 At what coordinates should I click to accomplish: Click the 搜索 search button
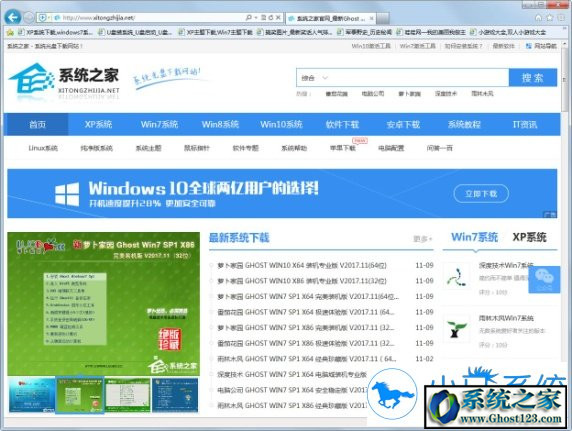533,78
